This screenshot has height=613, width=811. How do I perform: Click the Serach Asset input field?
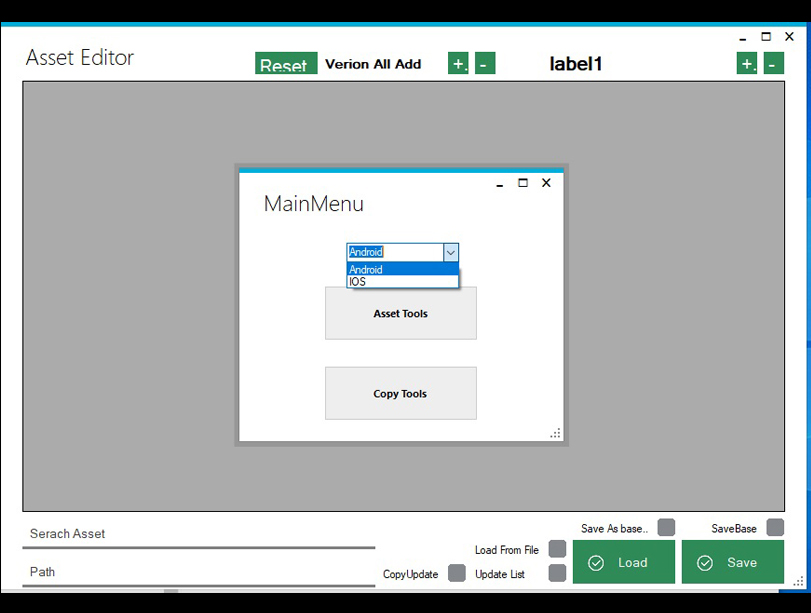(x=198, y=534)
